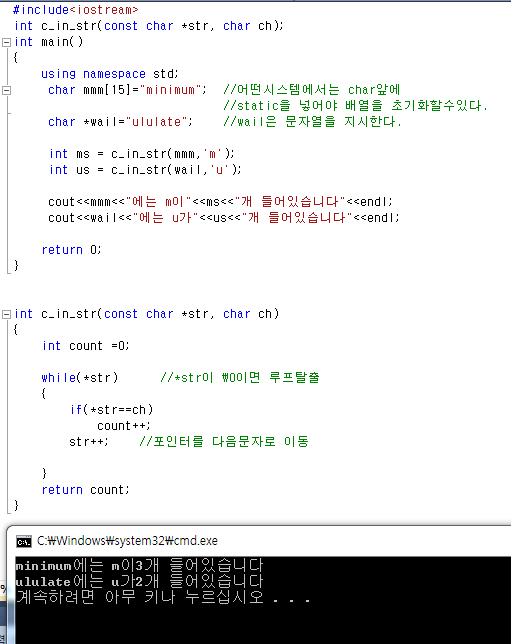Click the 'while(*str)' statement
Image resolution: width=511 pixels, height=644 pixels.
(x=80, y=377)
